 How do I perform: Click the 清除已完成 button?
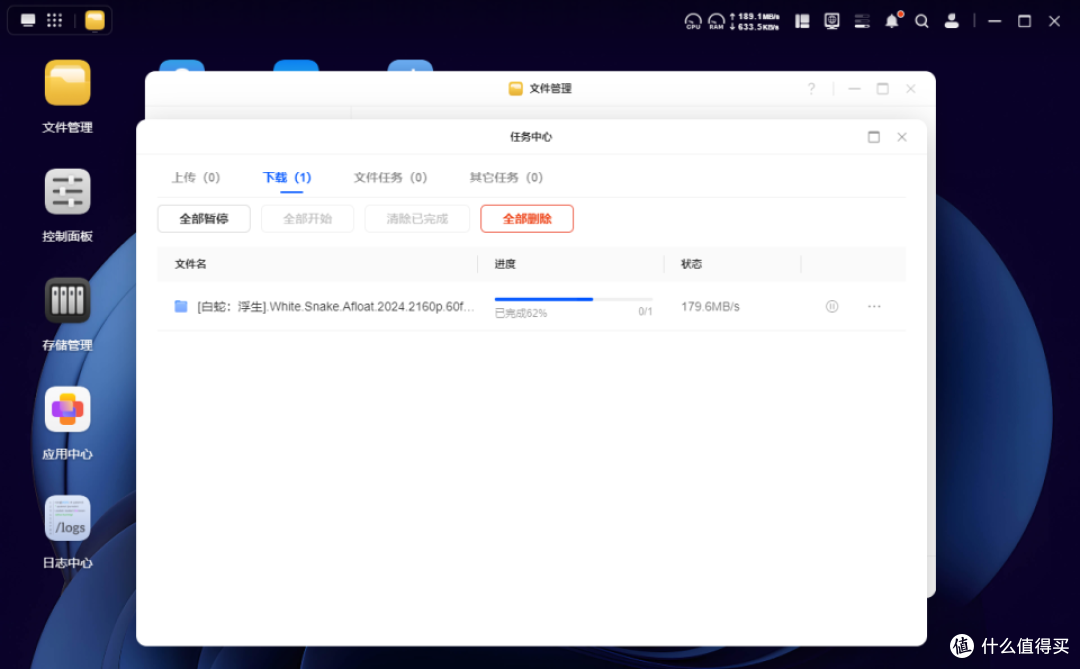click(417, 218)
